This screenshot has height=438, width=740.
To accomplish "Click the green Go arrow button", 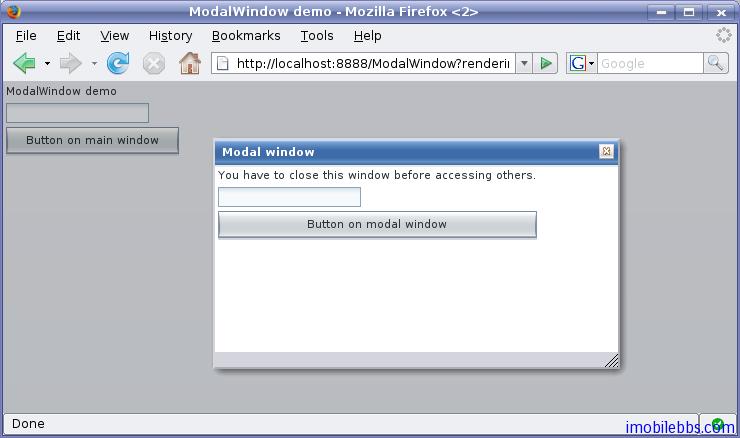I will [546, 63].
